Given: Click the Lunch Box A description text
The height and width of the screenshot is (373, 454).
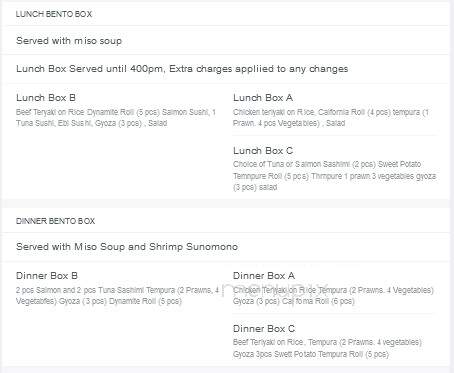Looking at the screenshot, I should (x=331, y=117).
